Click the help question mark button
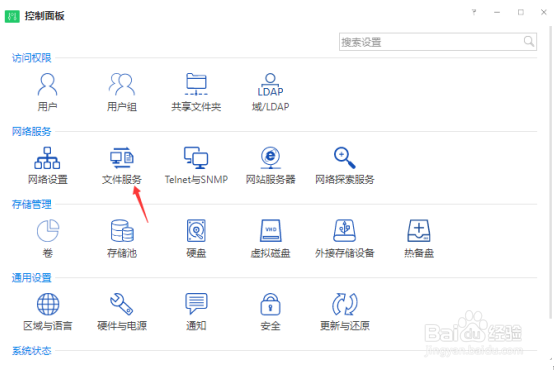Viewport: 554px width, 370px height. [474, 12]
